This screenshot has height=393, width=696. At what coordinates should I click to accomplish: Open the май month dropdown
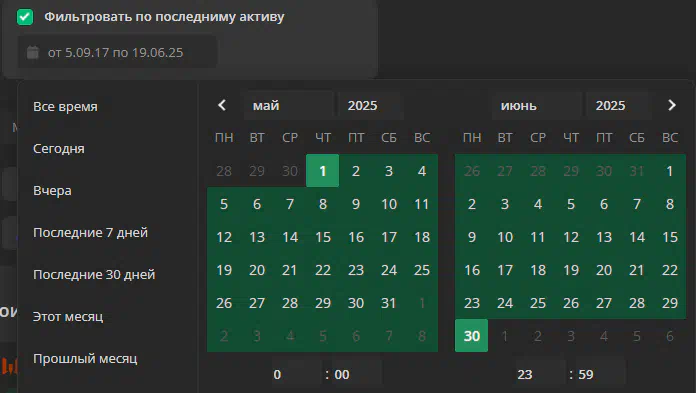point(289,105)
